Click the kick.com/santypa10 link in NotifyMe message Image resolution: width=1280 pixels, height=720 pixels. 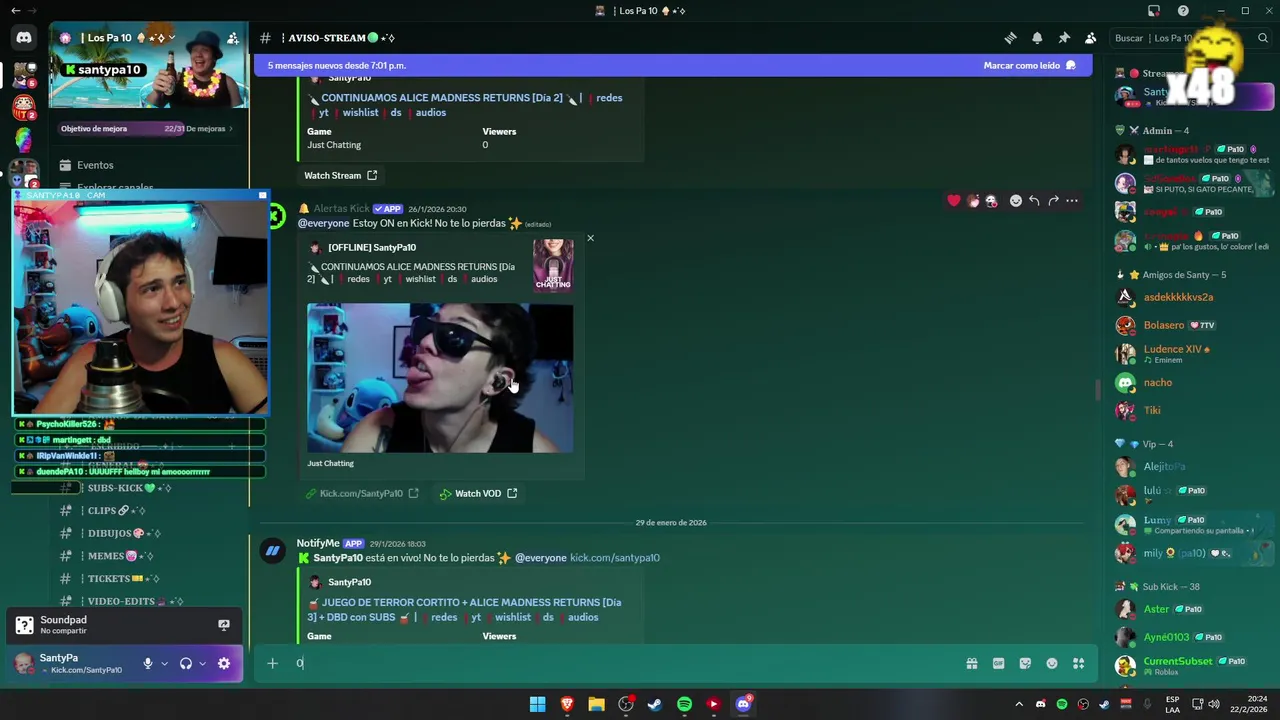(615, 558)
